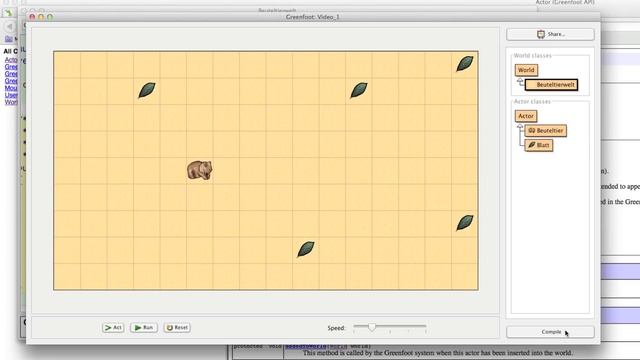Select the Beuteltierwelt class
The width and height of the screenshot is (640, 360).
tap(551, 84)
